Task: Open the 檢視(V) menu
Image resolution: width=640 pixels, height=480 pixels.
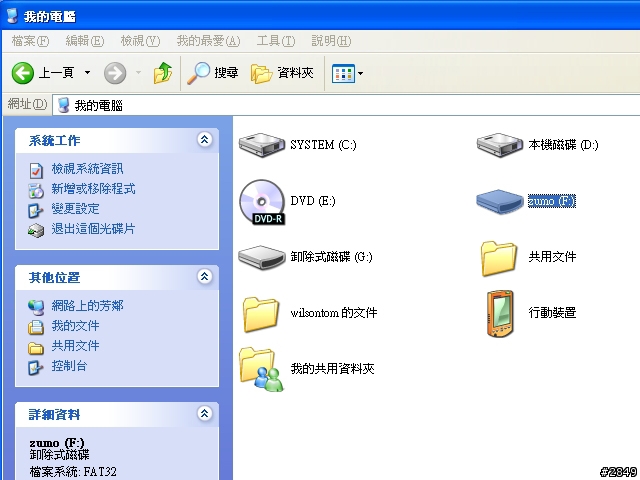Action: pos(140,41)
